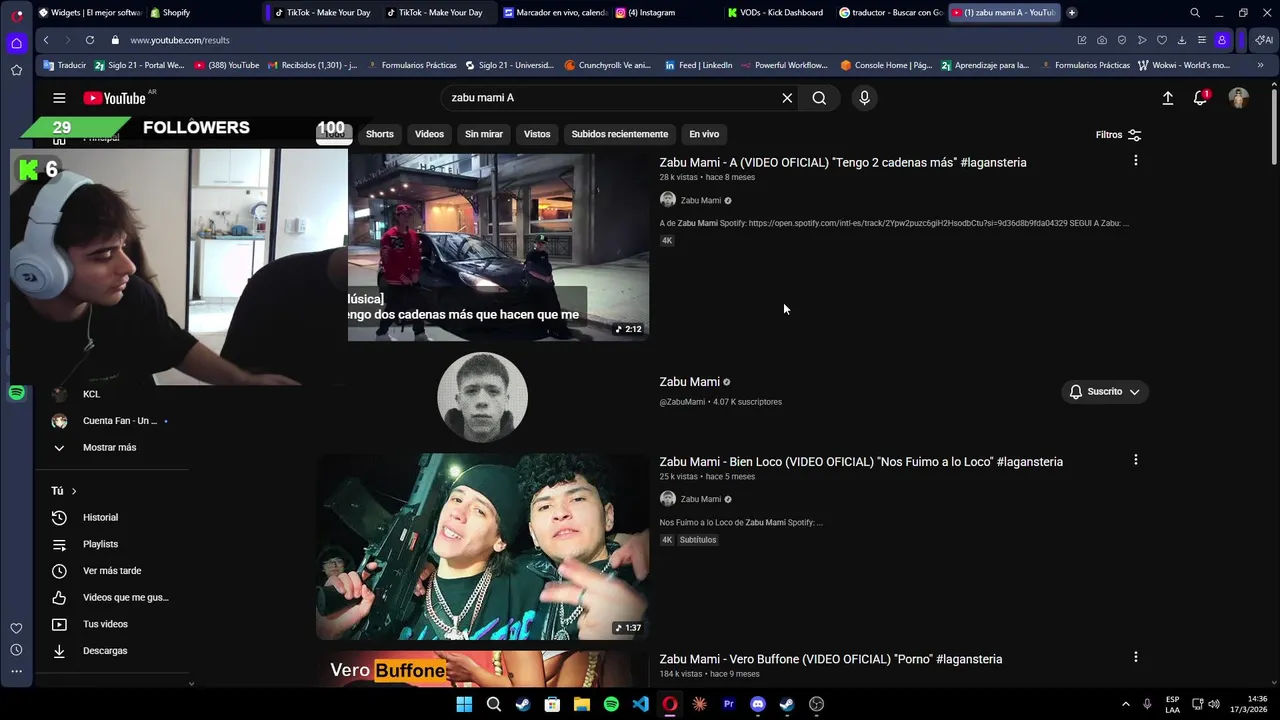Open Zabu Mami channel under 'Bien Loco'
This screenshot has height=720, width=1280.
click(701, 499)
